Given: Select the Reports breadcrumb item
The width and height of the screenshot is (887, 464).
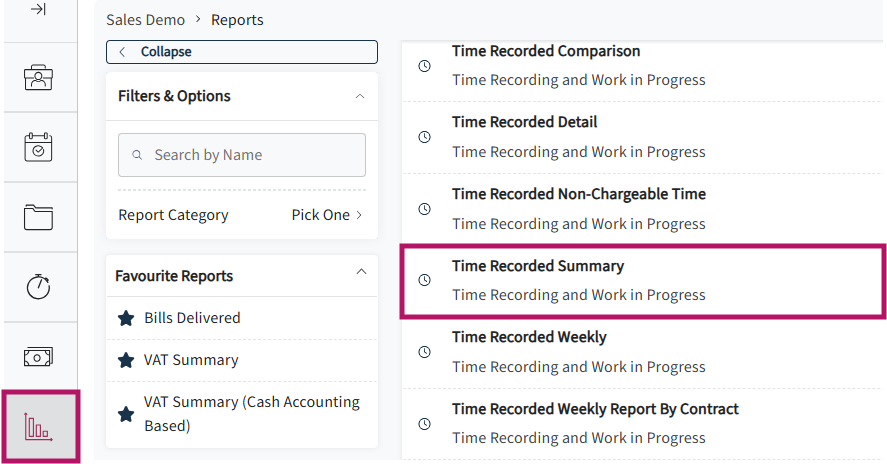Looking at the screenshot, I should [x=237, y=20].
